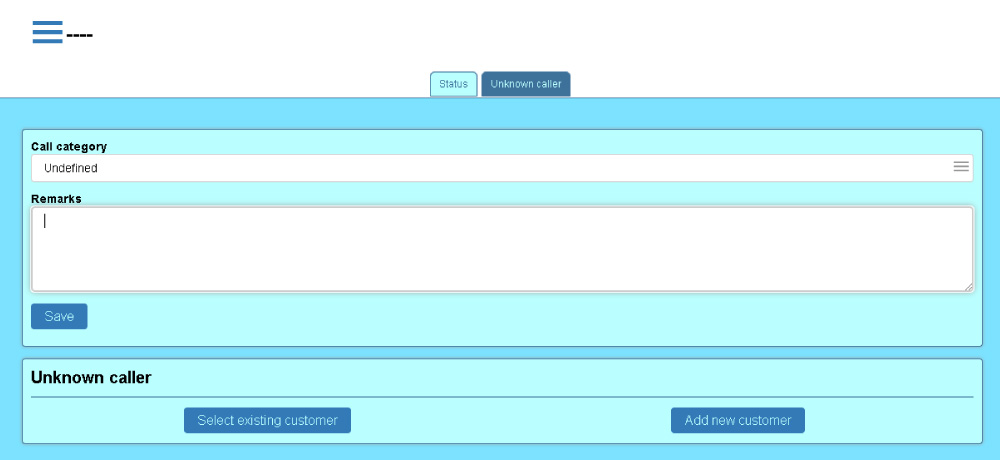Open the hamburger menu icon
1000x460 pixels.
[x=48, y=32]
